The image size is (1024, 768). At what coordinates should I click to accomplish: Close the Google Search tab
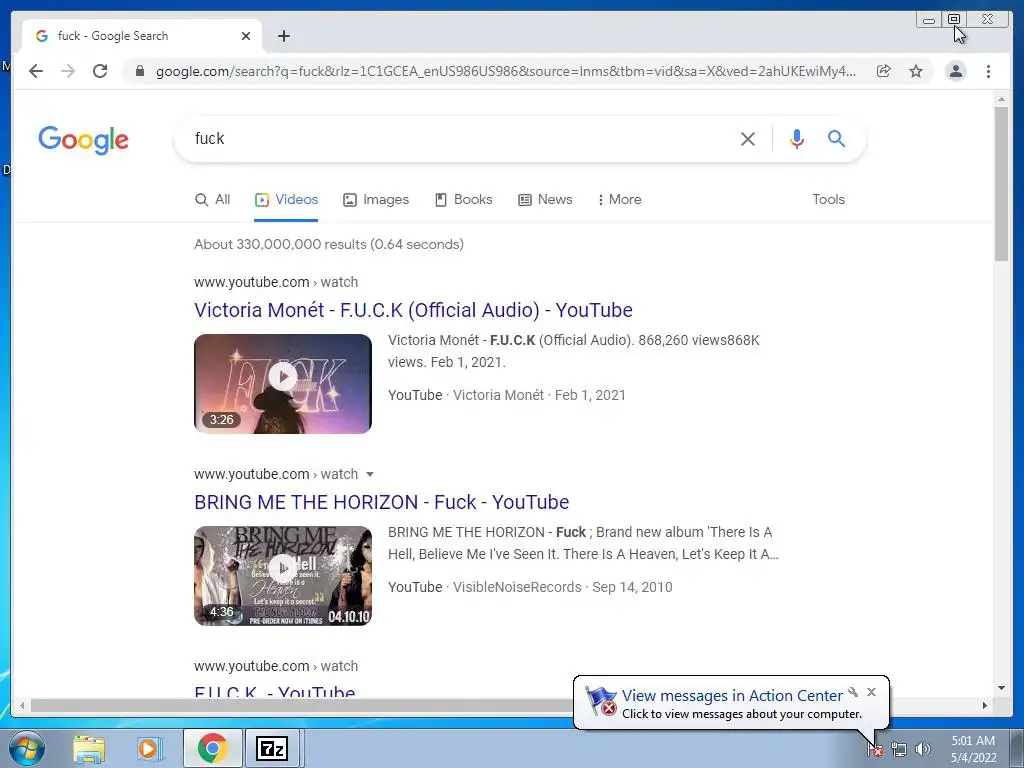[246, 36]
